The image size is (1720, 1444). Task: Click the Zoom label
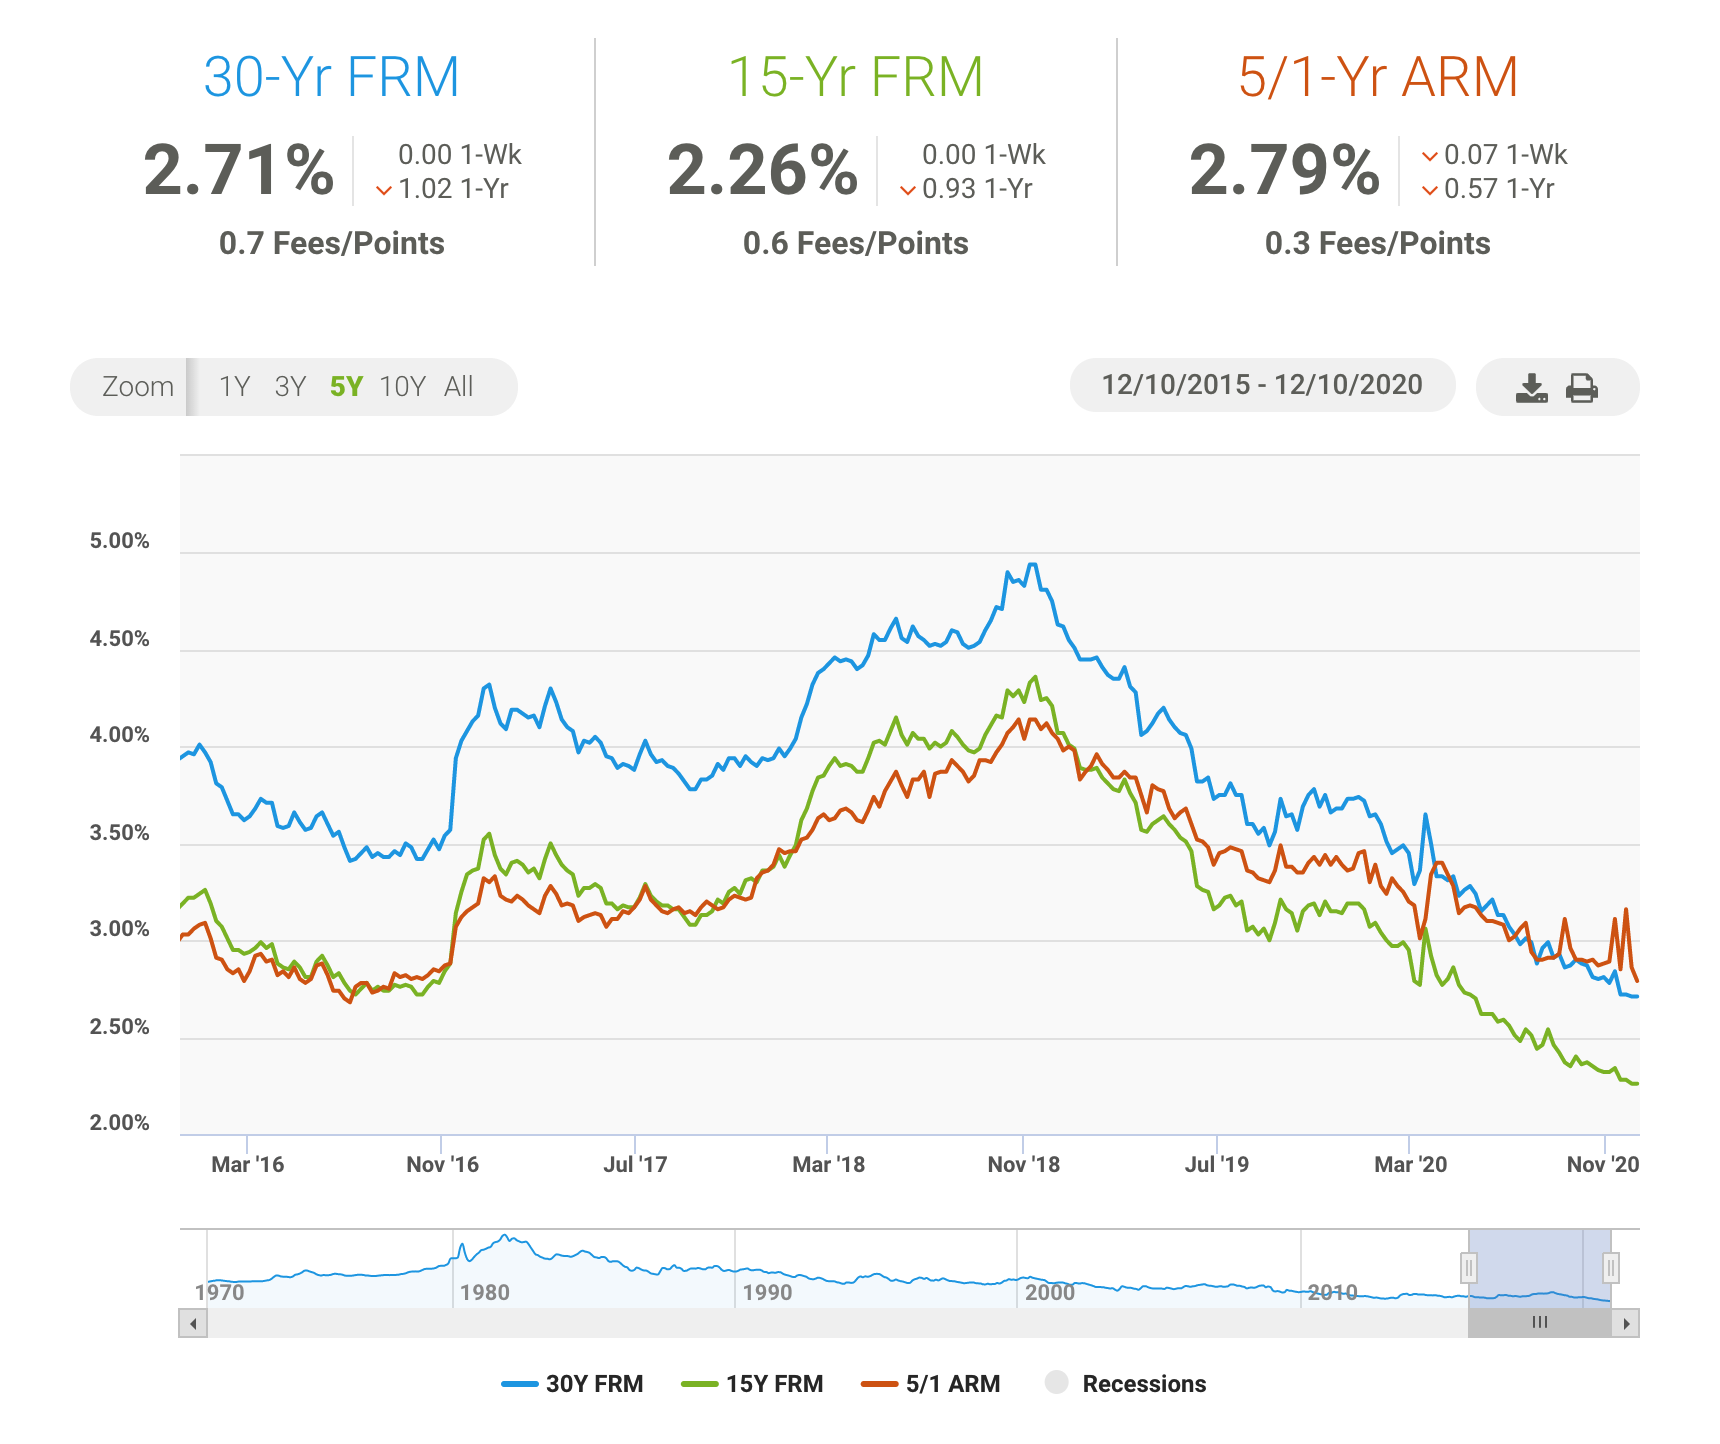[138, 387]
